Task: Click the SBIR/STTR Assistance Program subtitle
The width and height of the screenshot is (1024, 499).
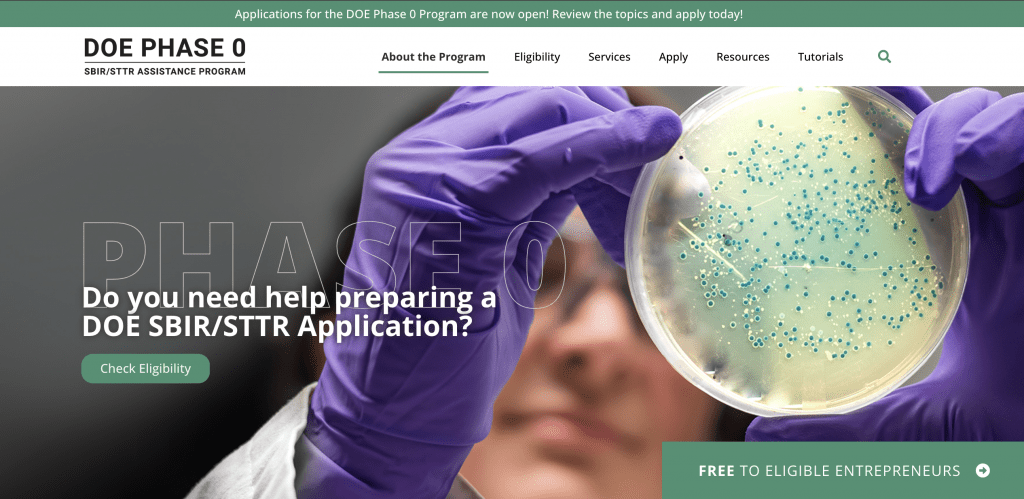Action: click(165, 71)
